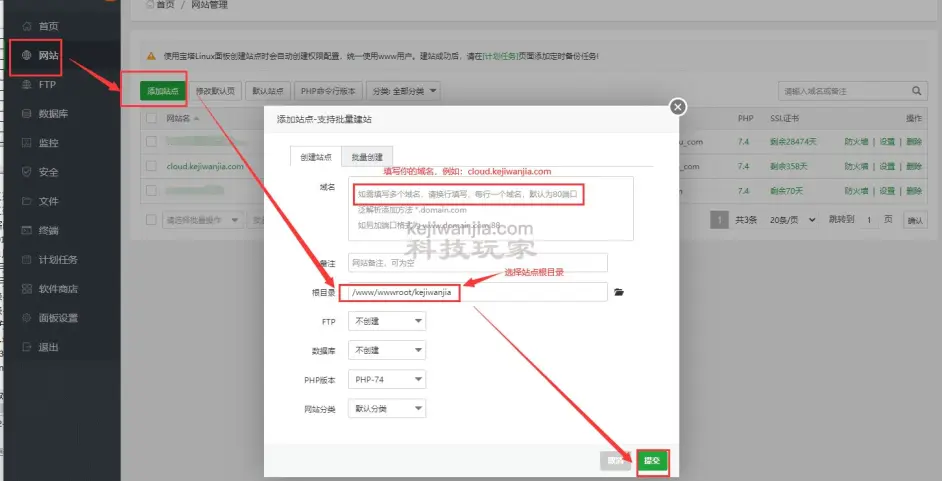Switch to the 创建站点 tab

(316, 157)
